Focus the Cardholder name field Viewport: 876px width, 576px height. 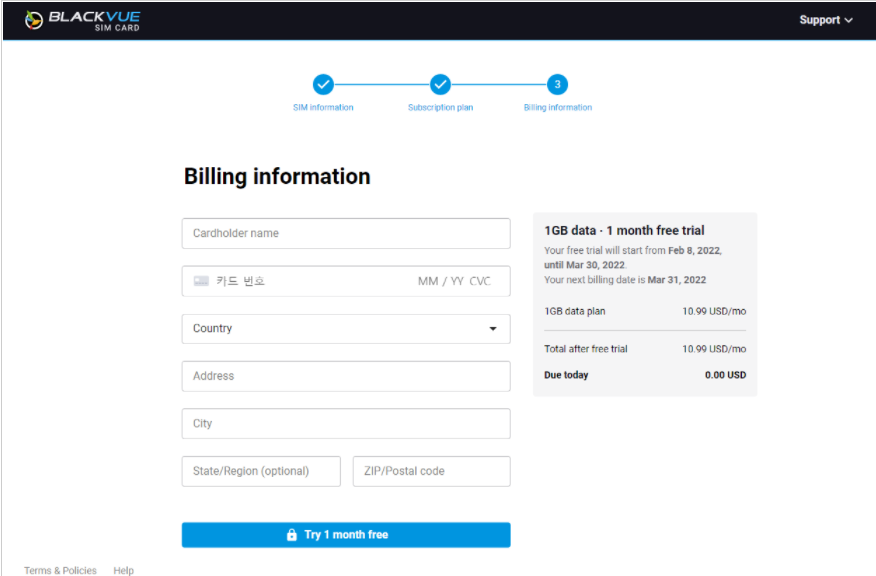[x=346, y=234]
